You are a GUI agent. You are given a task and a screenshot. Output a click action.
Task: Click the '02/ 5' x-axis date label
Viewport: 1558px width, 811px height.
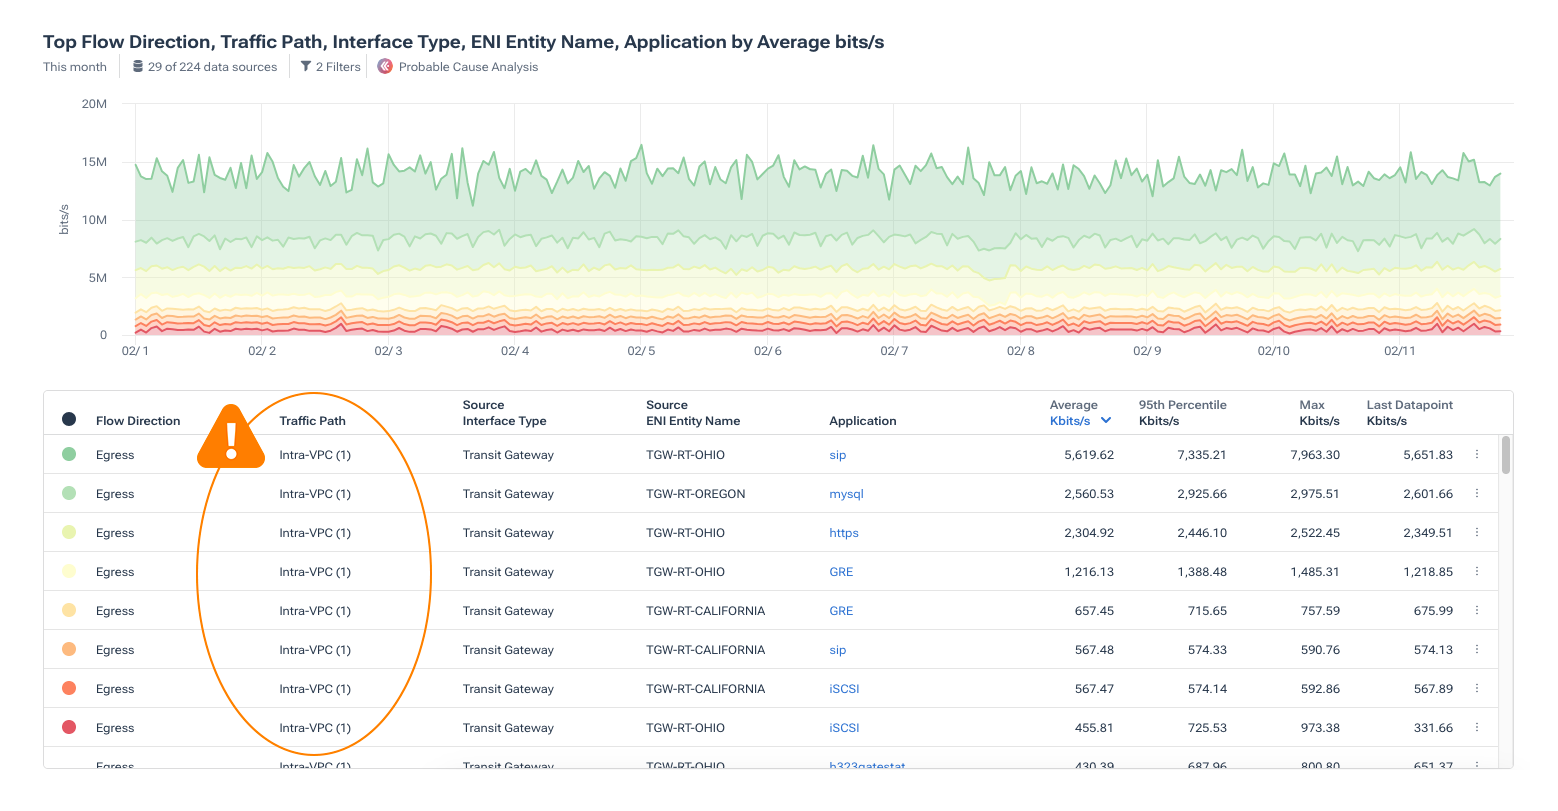(x=641, y=351)
